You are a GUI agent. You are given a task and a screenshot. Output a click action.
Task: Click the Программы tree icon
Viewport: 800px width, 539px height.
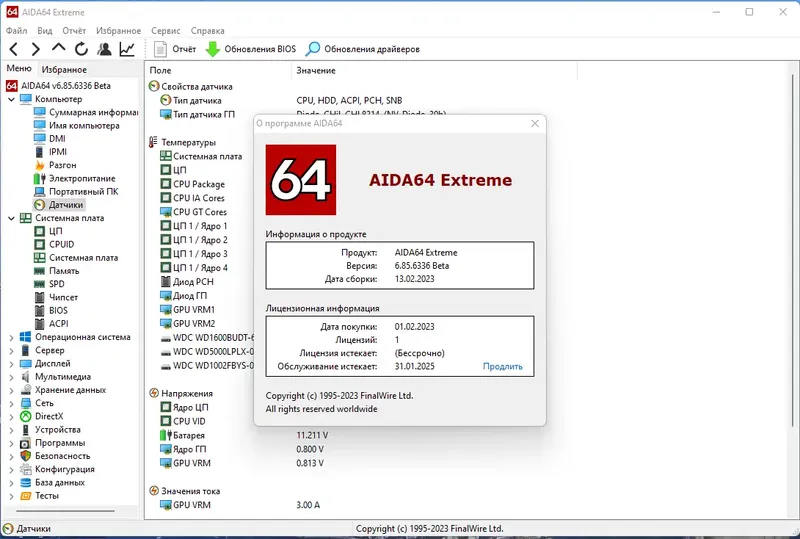click(x=26, y=443)
